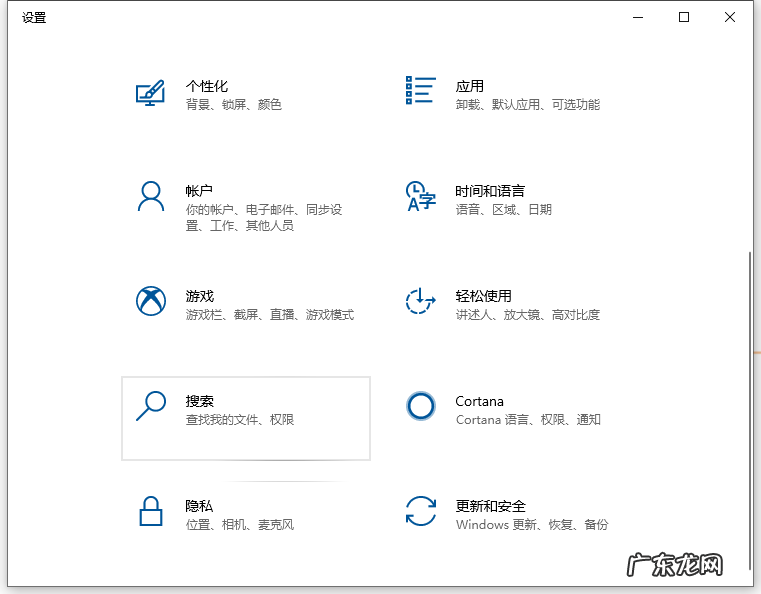761x594 pixels.
Task: Click description 游戏栏、截屏、直播、游戏模式
Action: [x=270, y=315]
